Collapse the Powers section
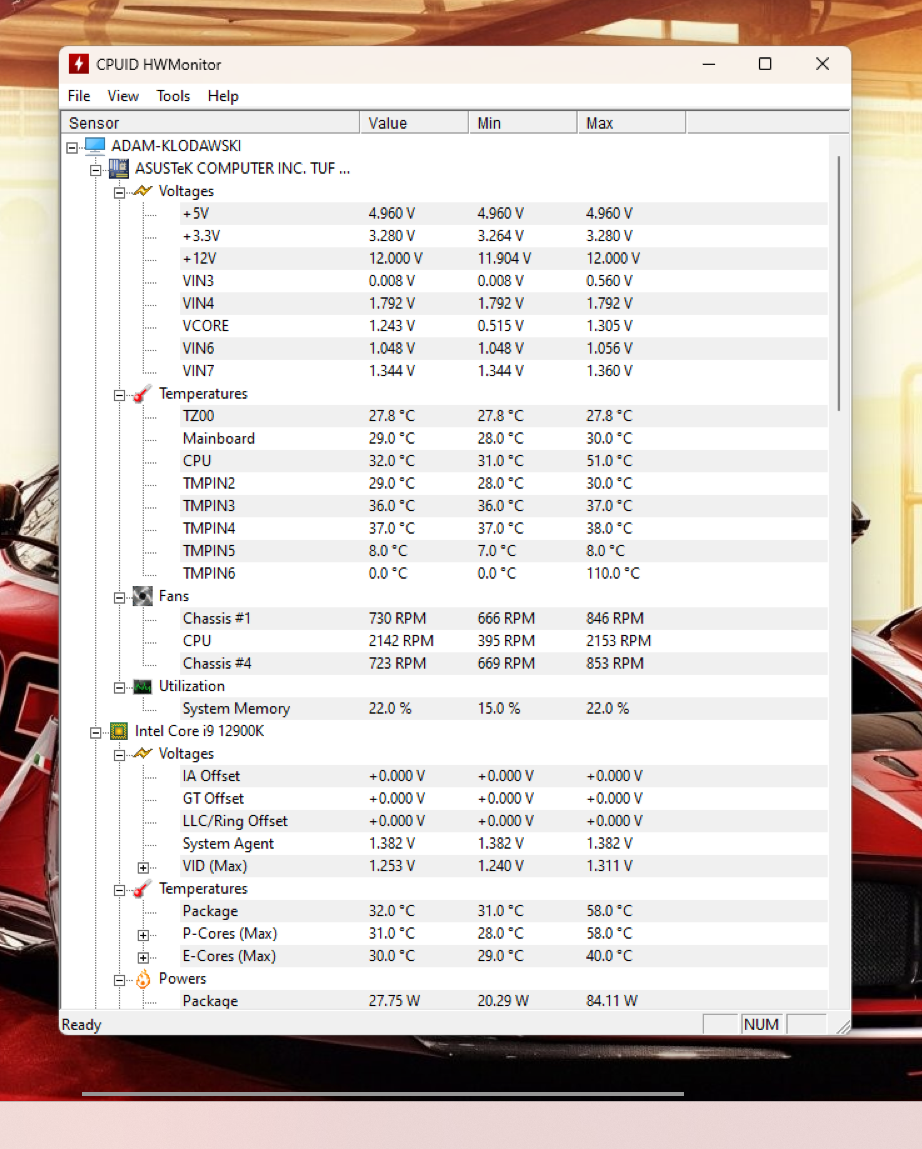The image size is (922, 1149). pos(119,980)
